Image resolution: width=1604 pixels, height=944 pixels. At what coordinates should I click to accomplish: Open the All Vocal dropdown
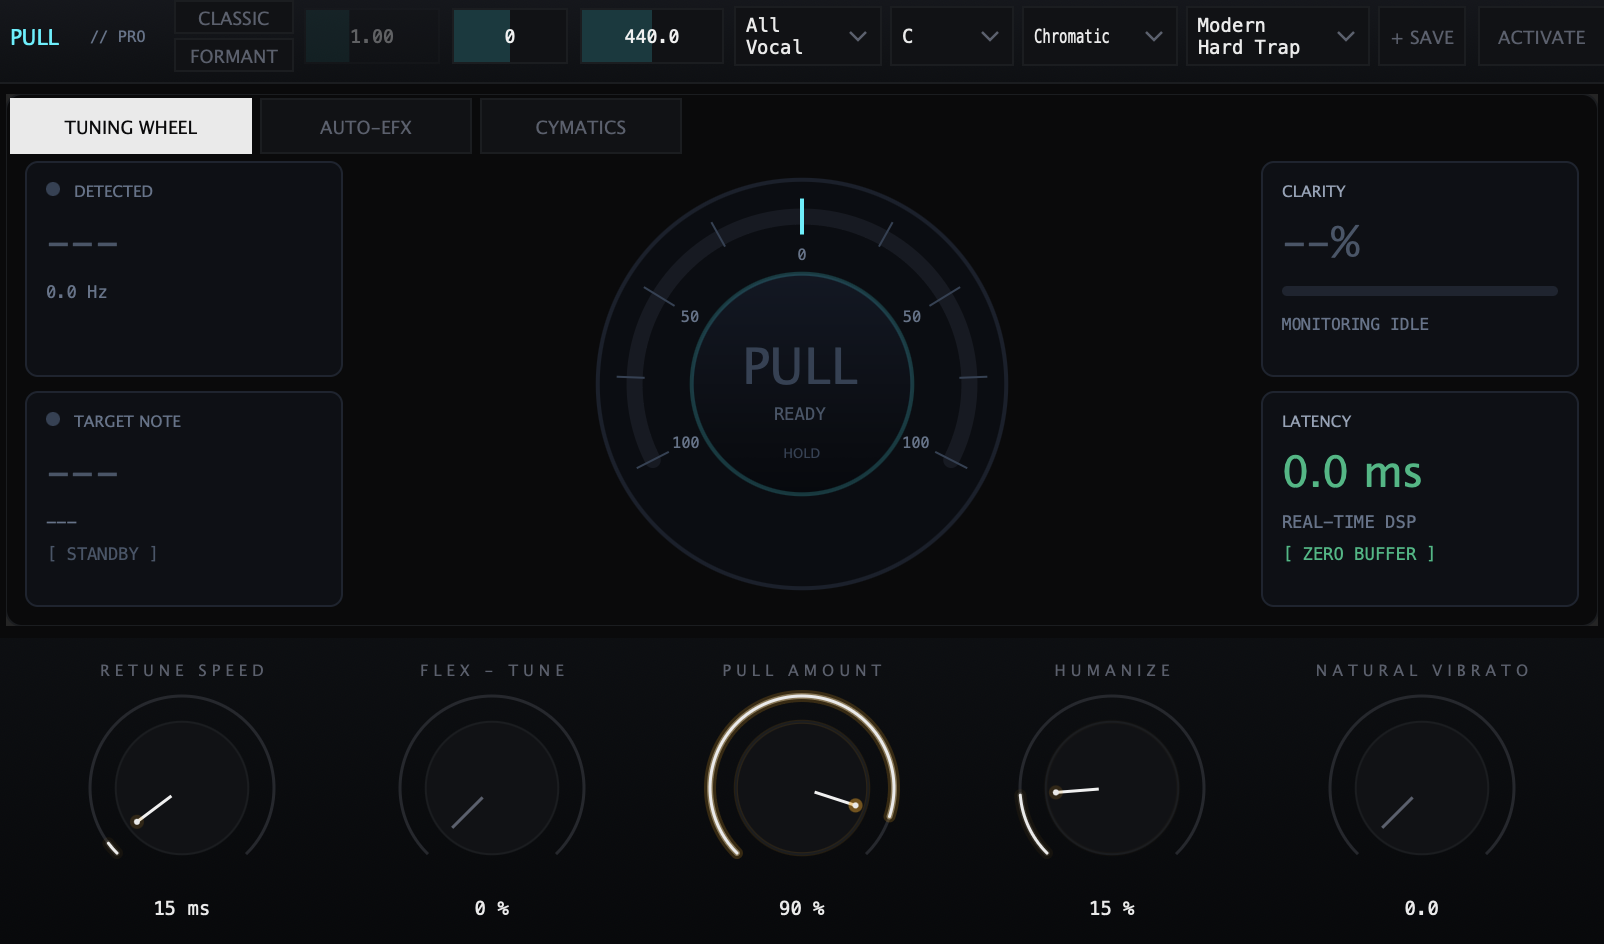[x=808, y=36]
